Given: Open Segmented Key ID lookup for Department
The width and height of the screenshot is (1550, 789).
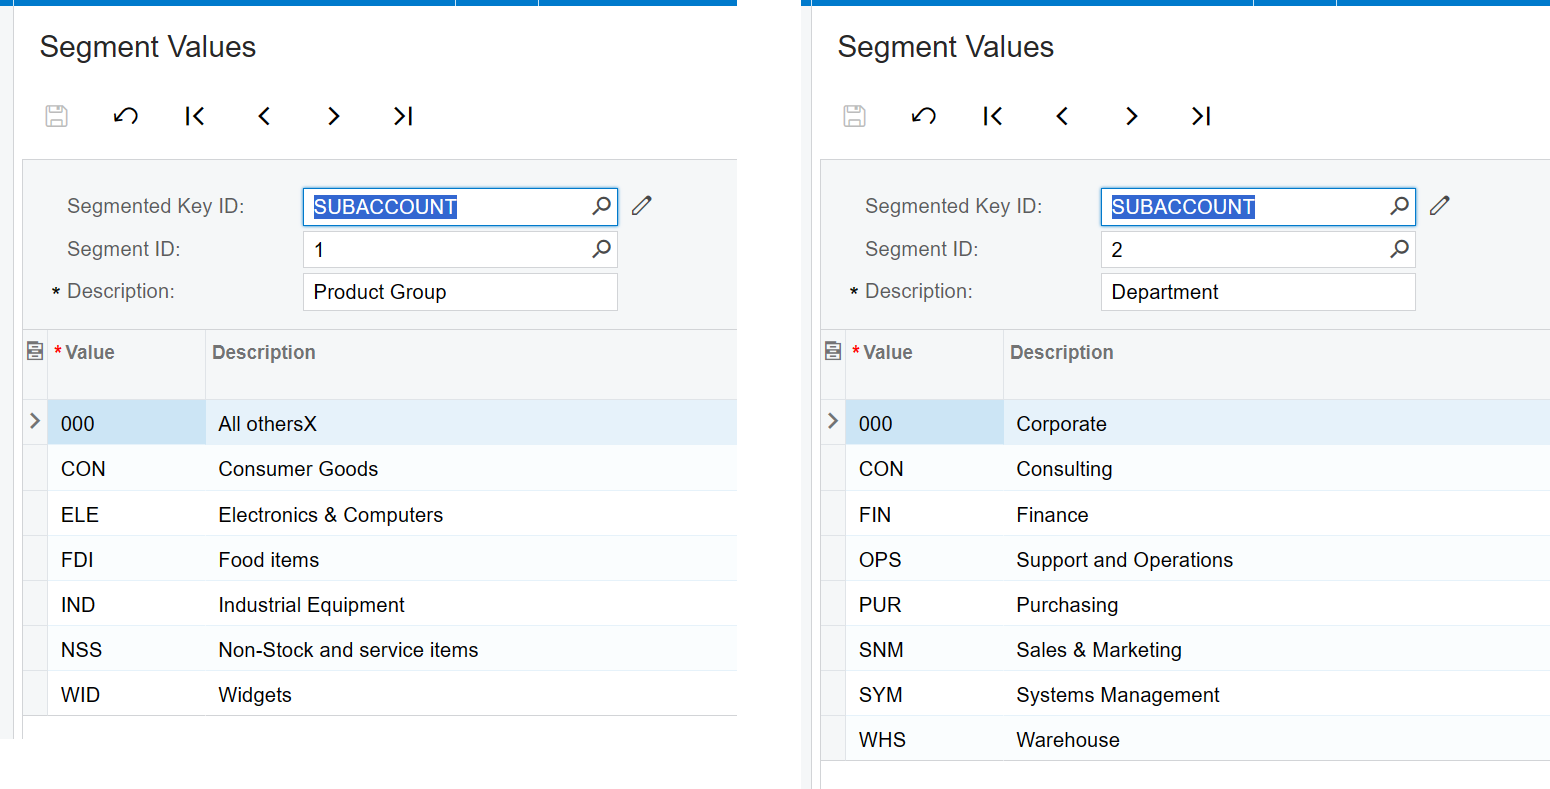Looking at the screenshot, I should [x=1399, y=206].
